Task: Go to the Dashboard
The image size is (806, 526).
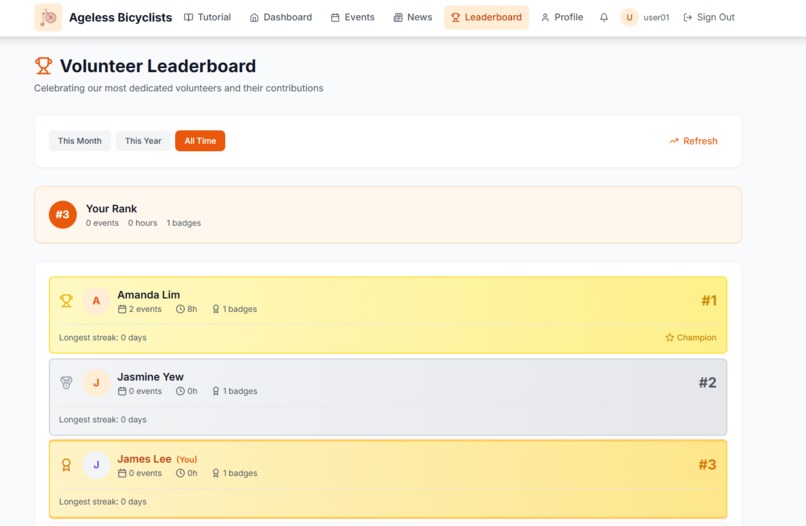Action: [x=281, y=17]
